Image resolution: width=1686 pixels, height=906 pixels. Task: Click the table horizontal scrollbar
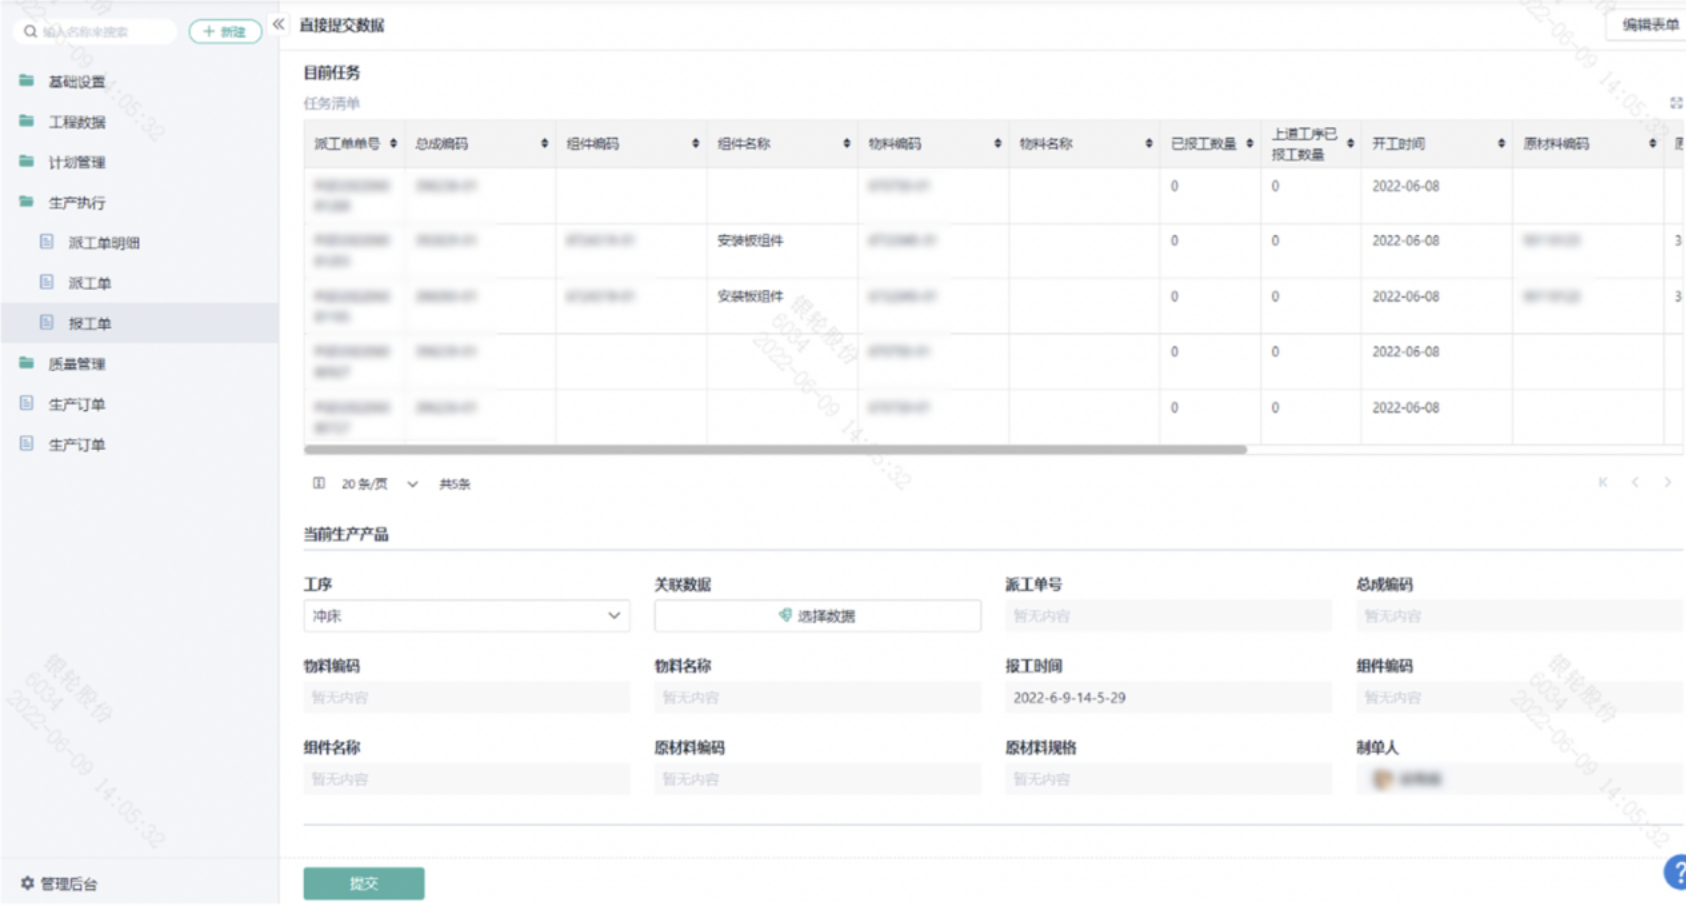click(x=775, y=450)
